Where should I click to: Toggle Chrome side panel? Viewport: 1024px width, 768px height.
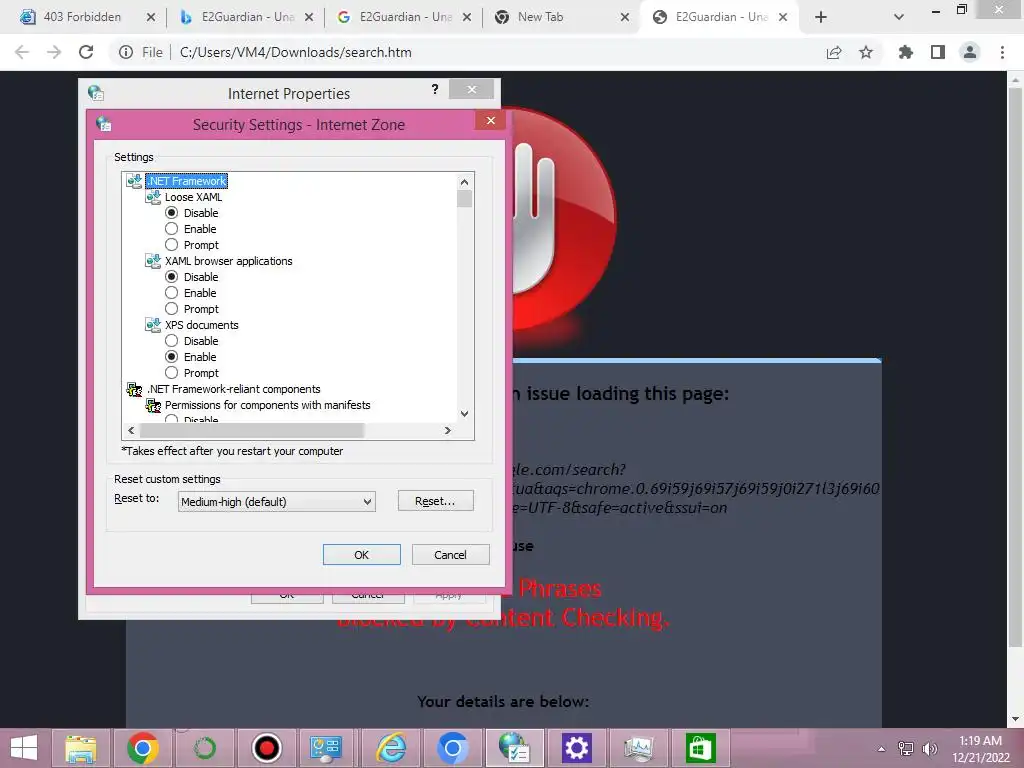click(x=938, y=52)
